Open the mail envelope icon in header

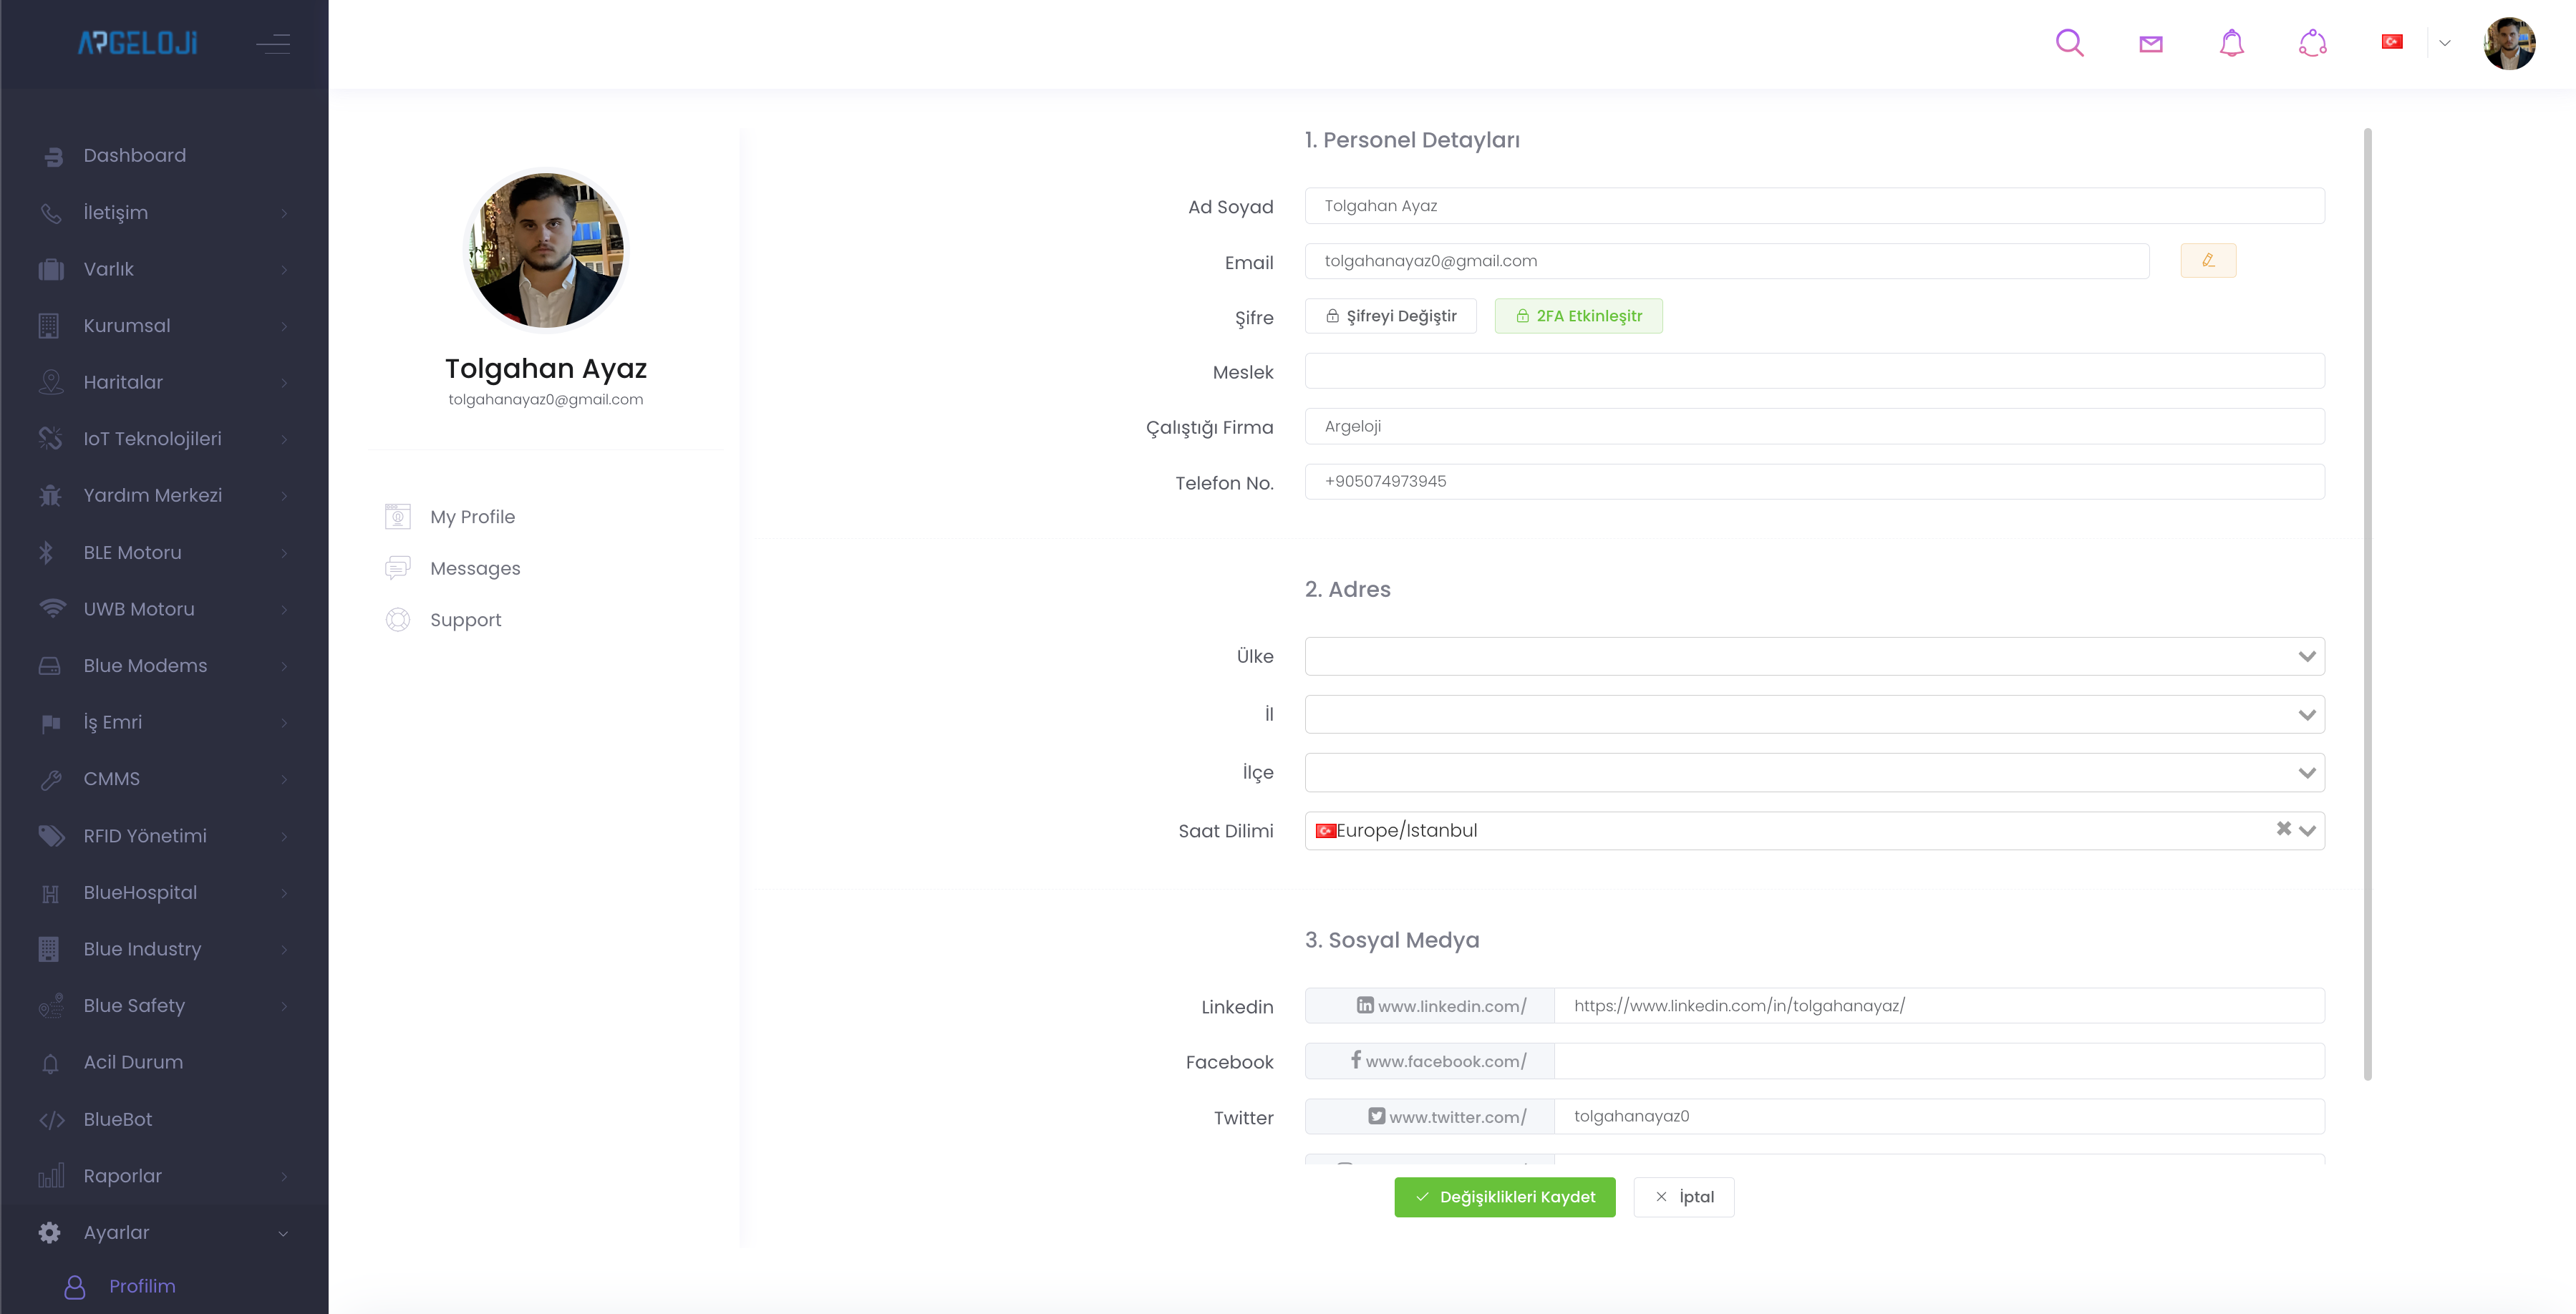(x=2150, y=43)
